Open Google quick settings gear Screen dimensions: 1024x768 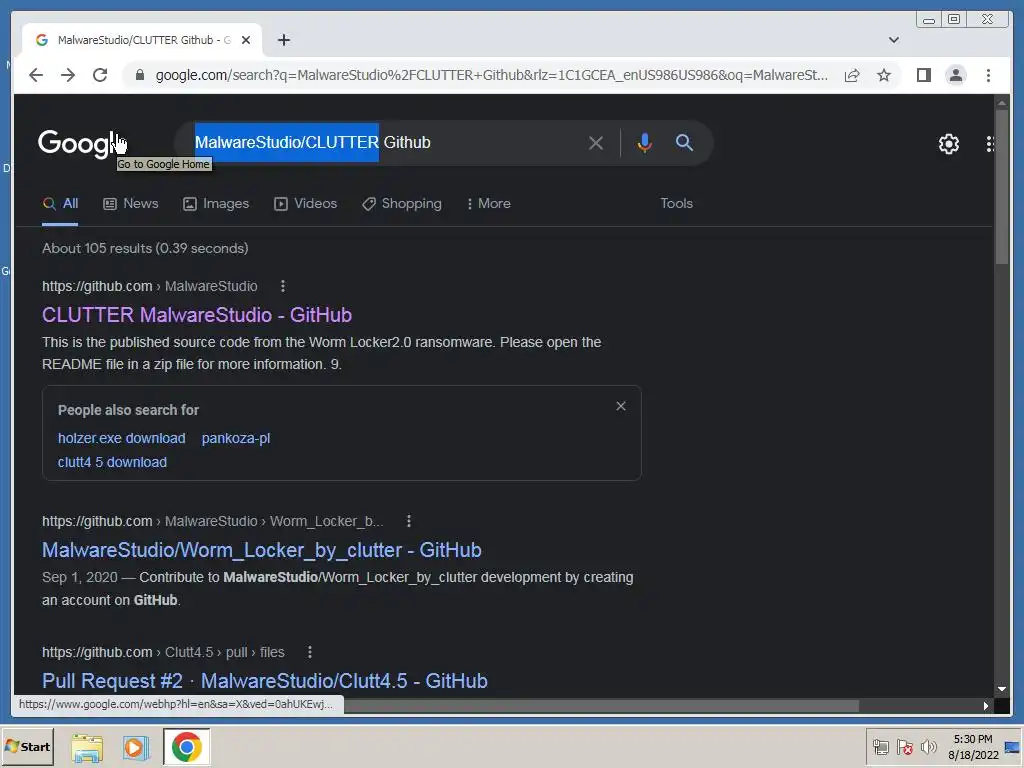(948, 144)
